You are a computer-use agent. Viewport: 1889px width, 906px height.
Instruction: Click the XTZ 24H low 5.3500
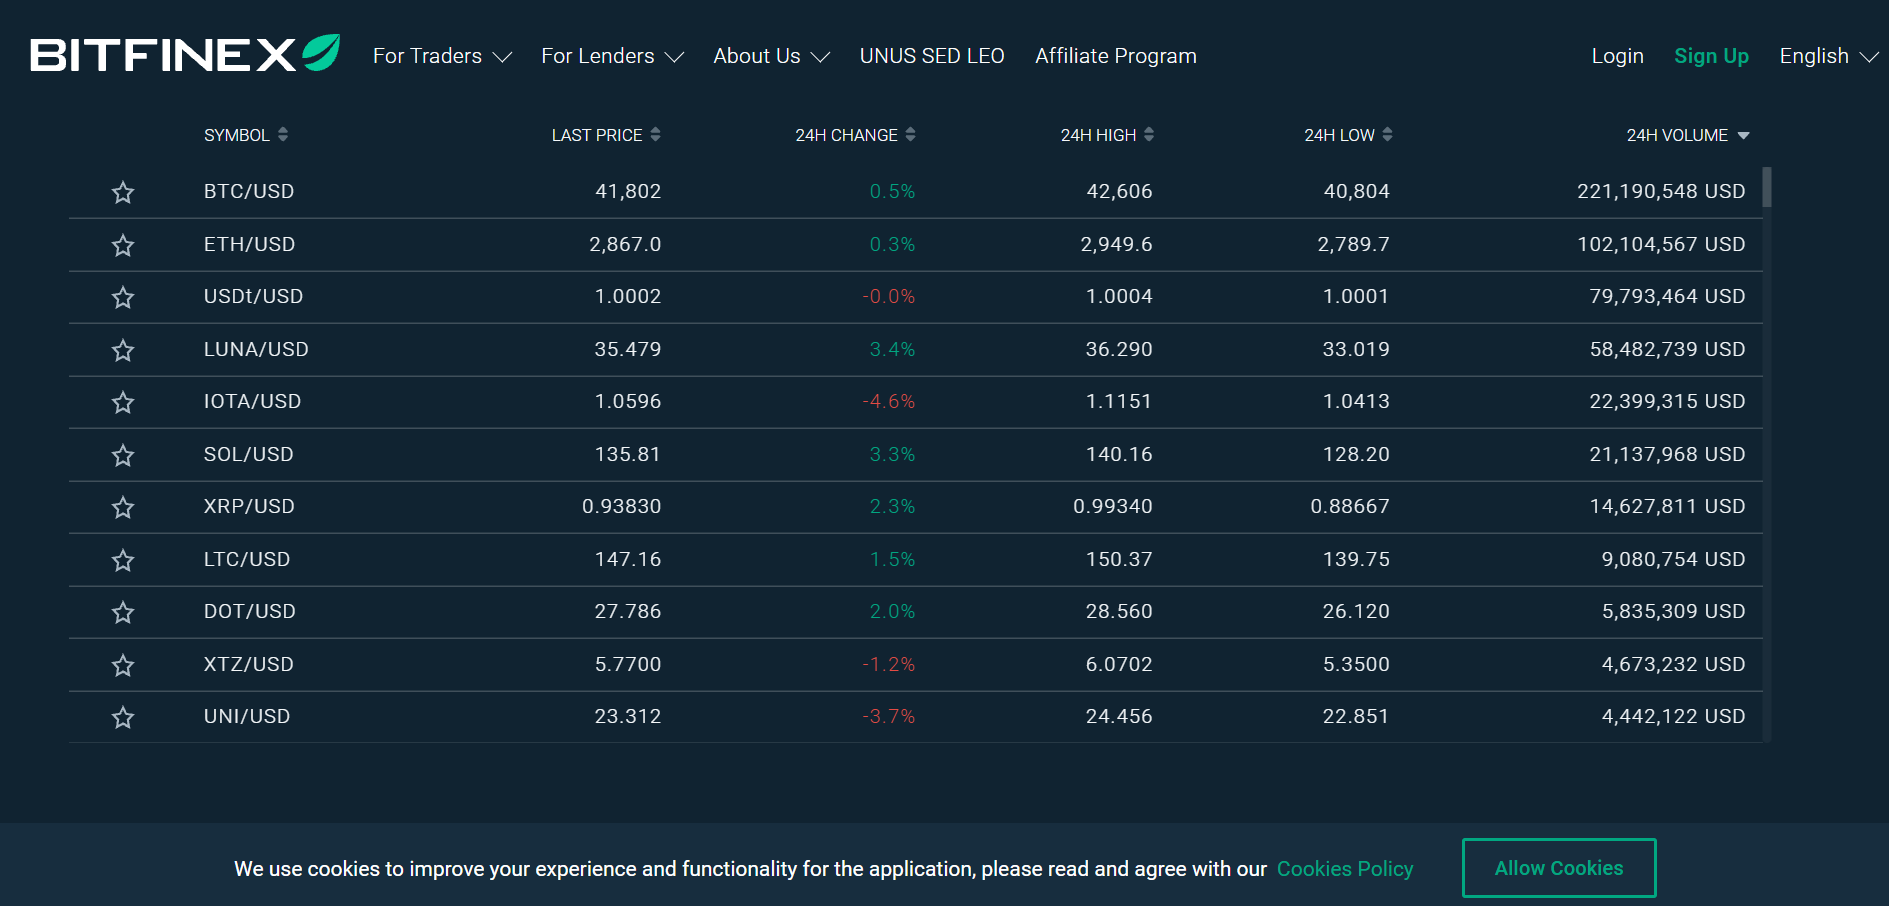point(1356,664)
